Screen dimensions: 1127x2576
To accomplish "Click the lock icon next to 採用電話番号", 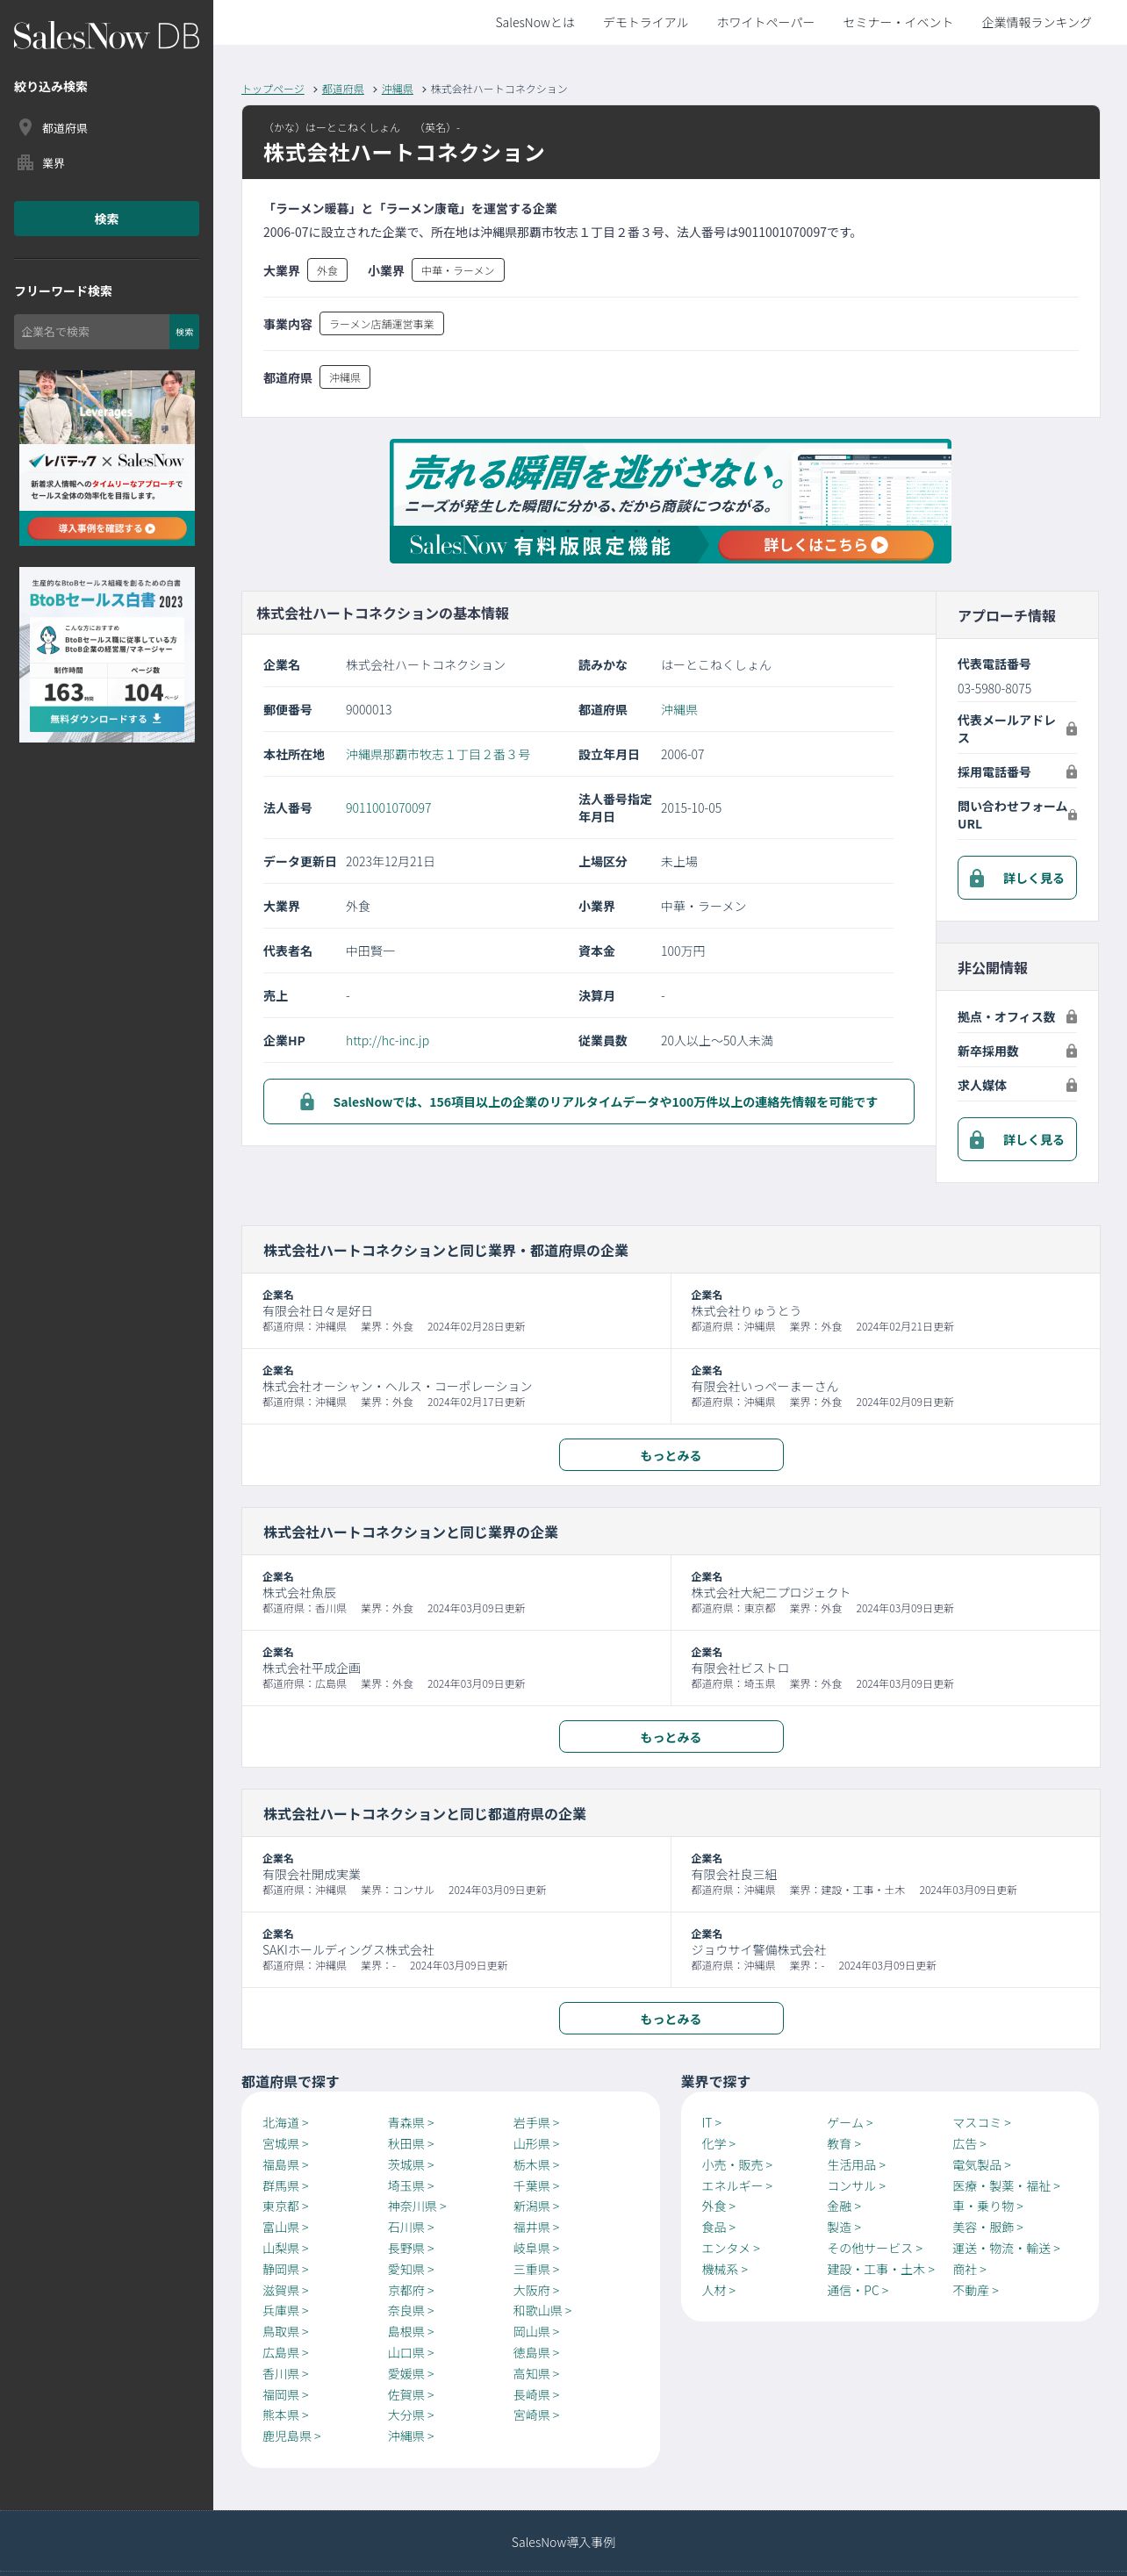I will click(x=1071, y=772).
